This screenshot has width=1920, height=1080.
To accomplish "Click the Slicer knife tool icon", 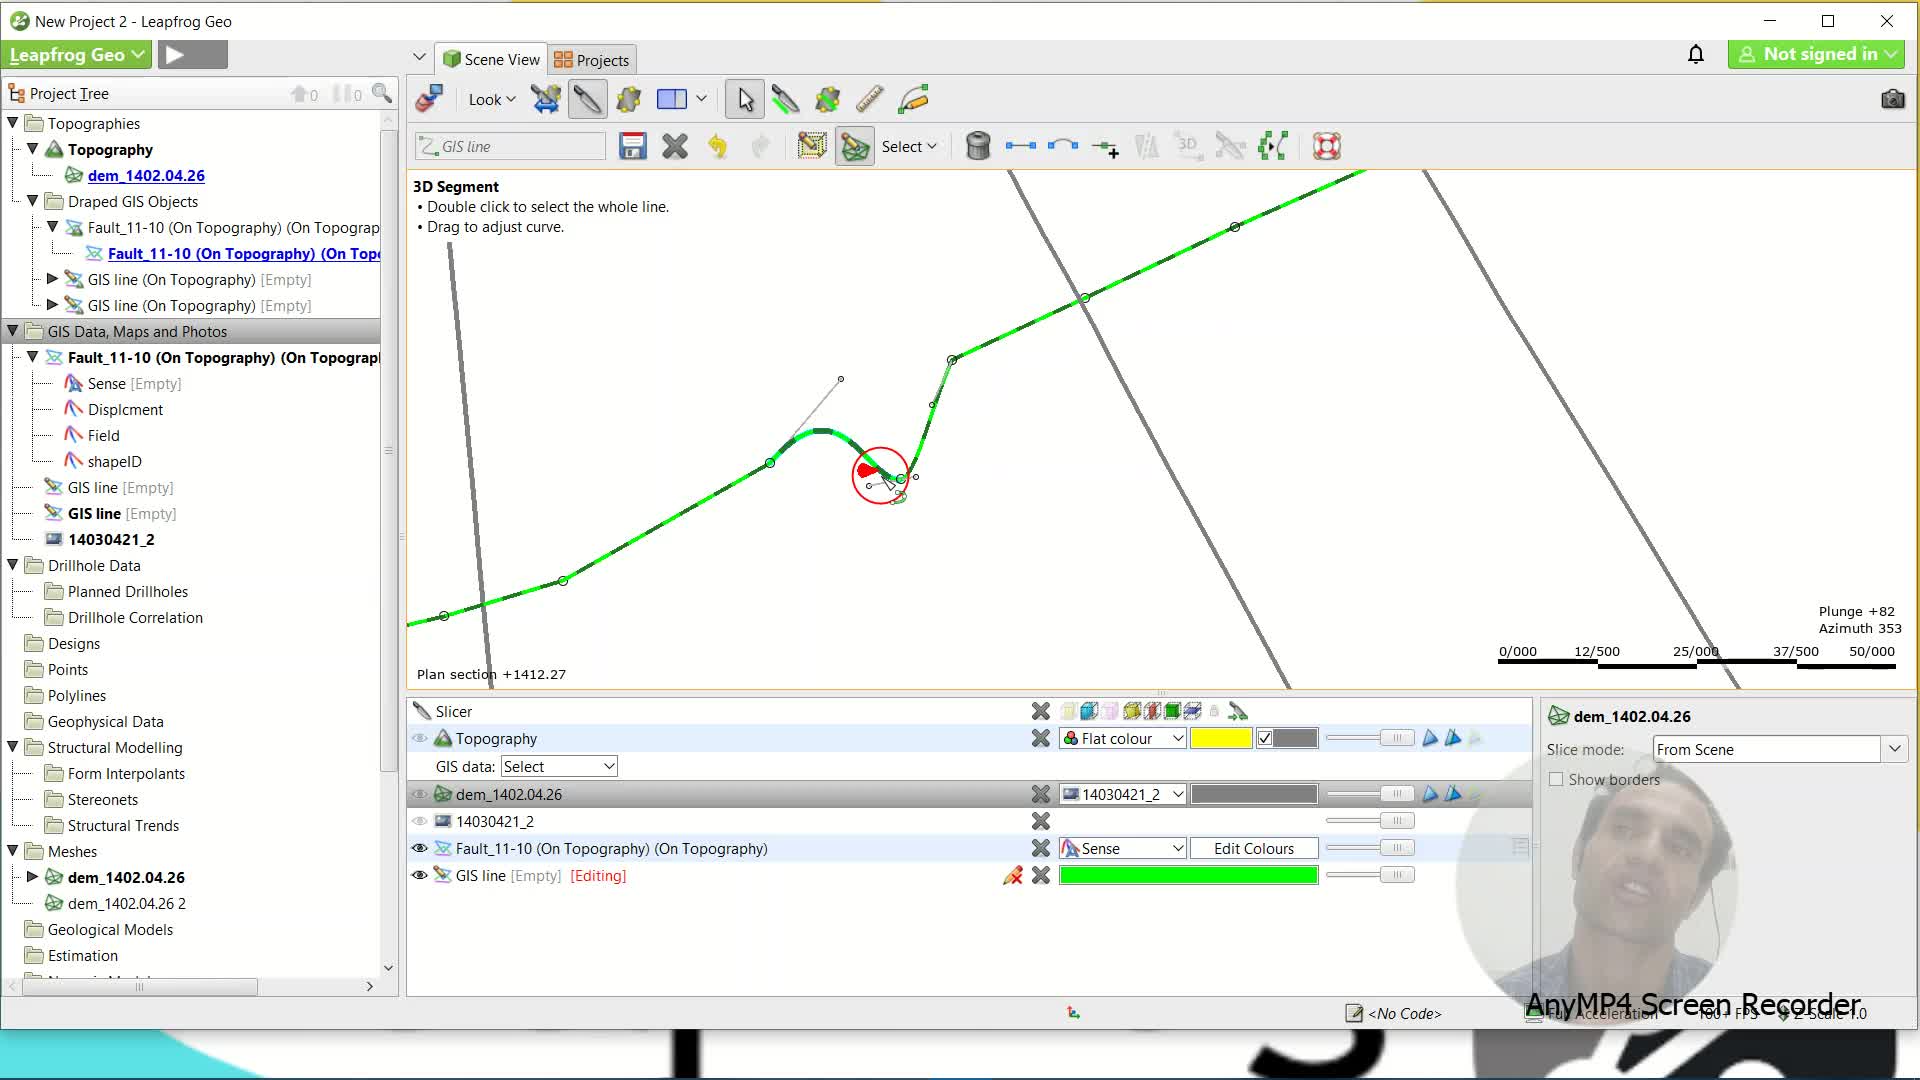I will point(587,99).
